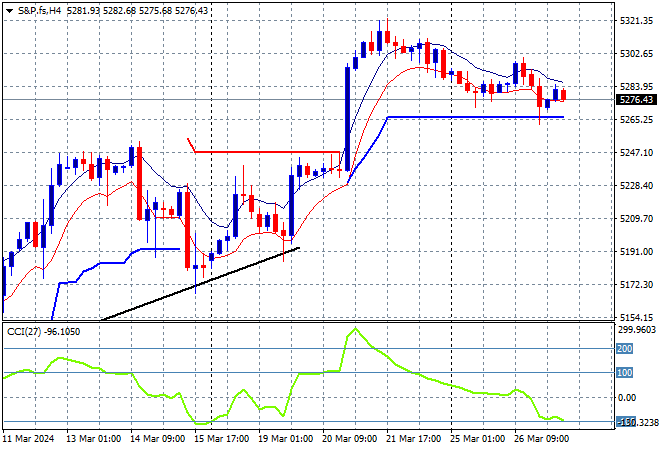Click the 5321.35 price scale label
Screen dimensions: 660x450
[637, 20]
